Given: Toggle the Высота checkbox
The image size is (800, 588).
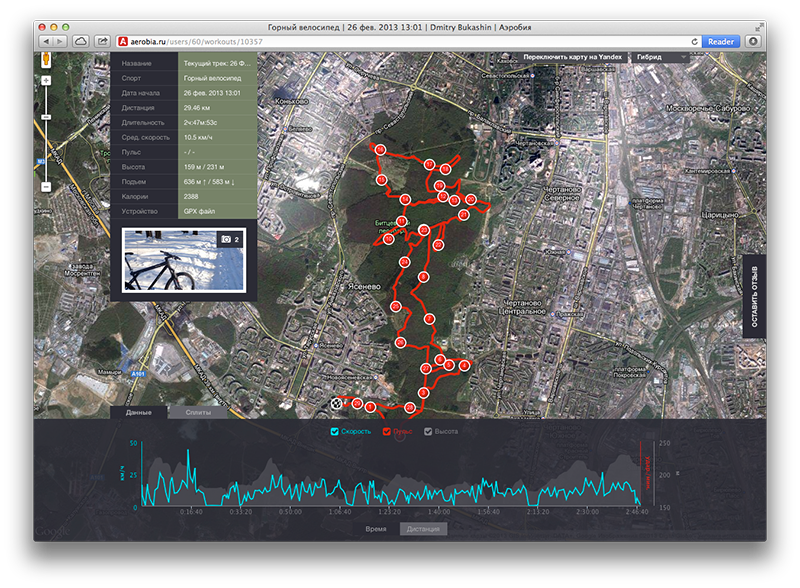Looking at the screenshot, I should (x=428, y=432).
